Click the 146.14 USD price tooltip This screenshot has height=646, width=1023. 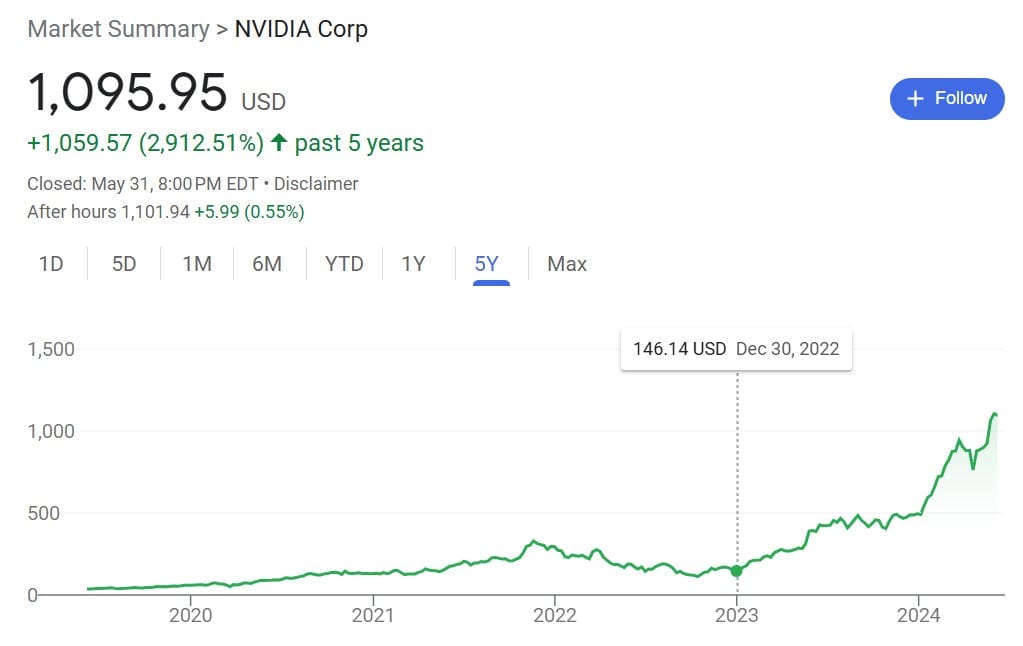click(680, 349)
